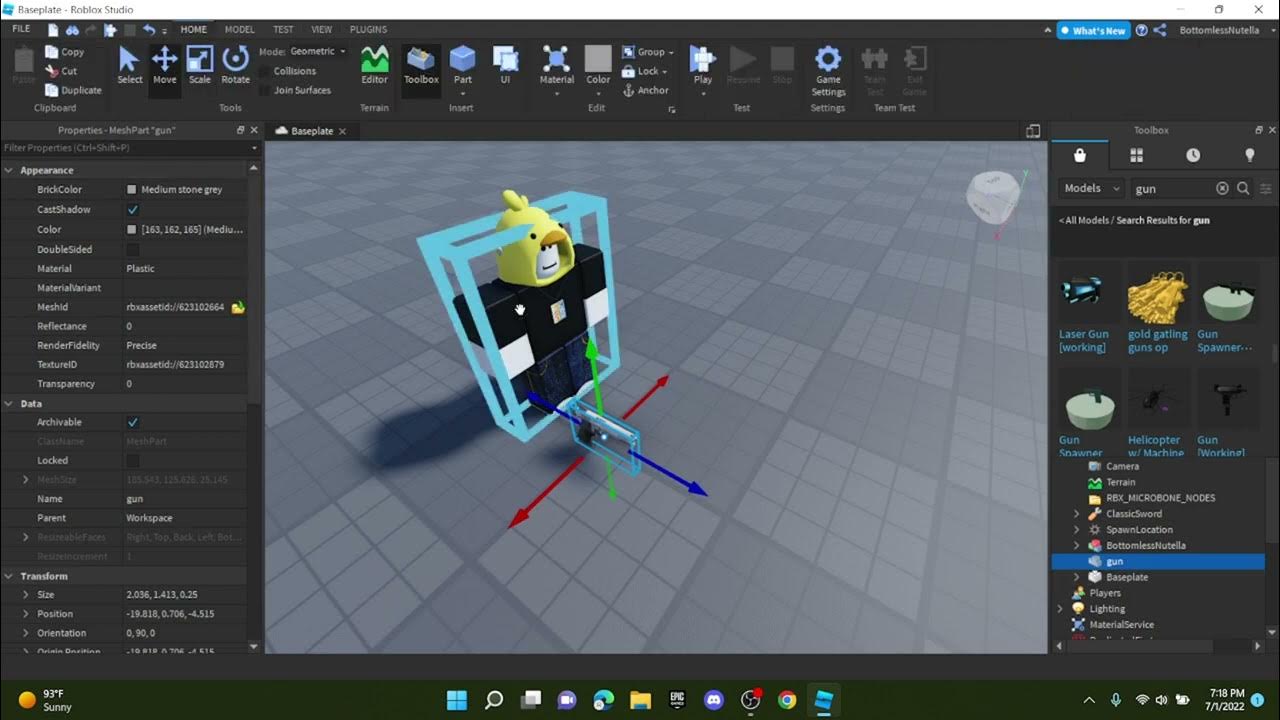The width and height of the screenshot is (1280, 720).
Task: Activate the Move tool
Action: 164,65
